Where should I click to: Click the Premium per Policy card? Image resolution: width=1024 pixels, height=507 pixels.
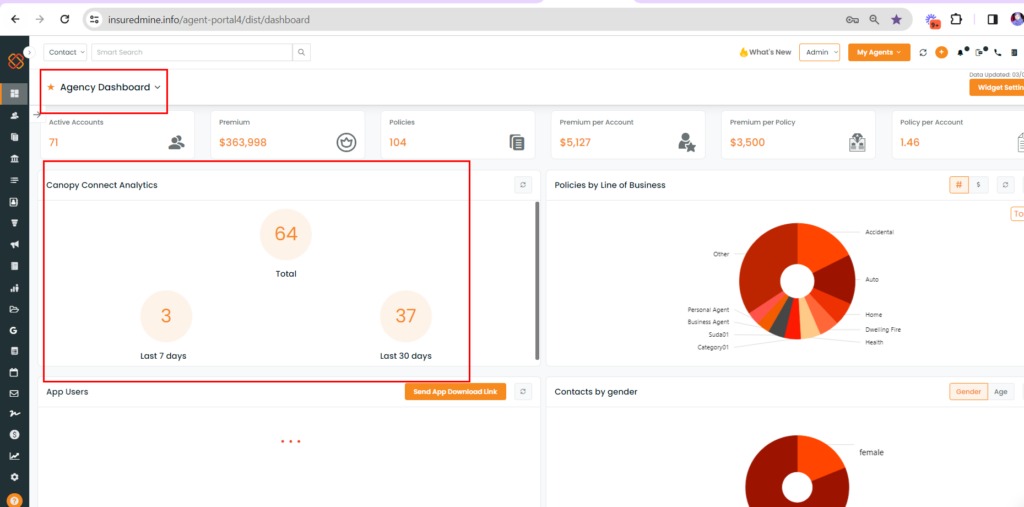click(x=798, y=135)
